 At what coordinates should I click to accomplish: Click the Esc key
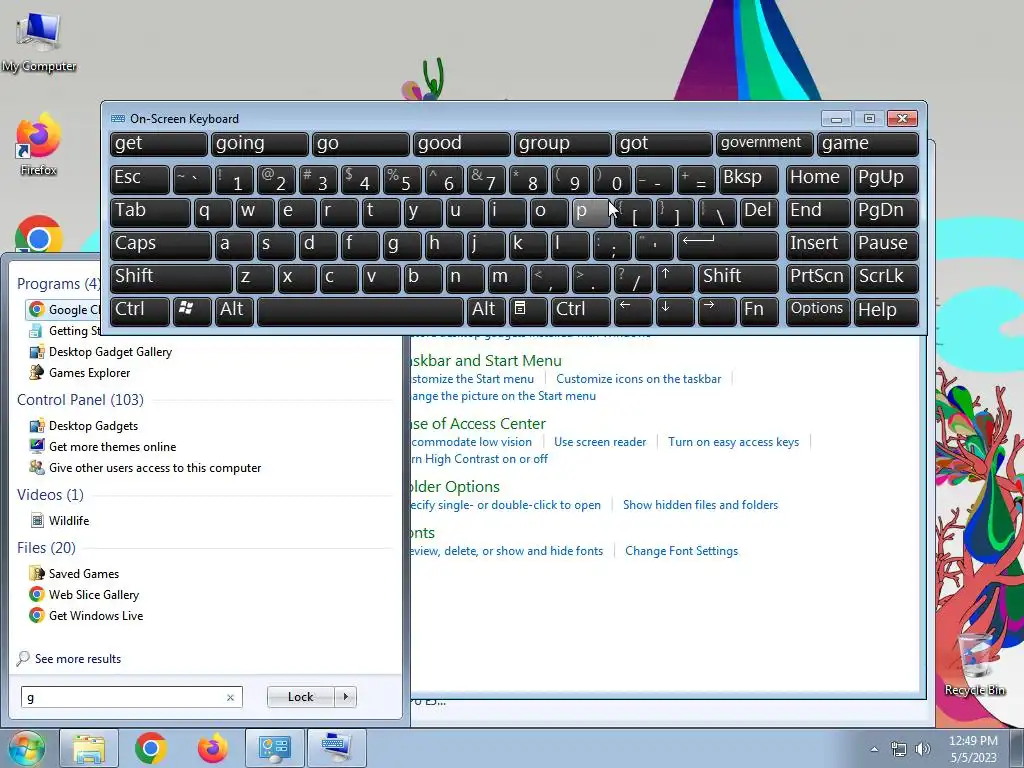(x=140, y=179)
